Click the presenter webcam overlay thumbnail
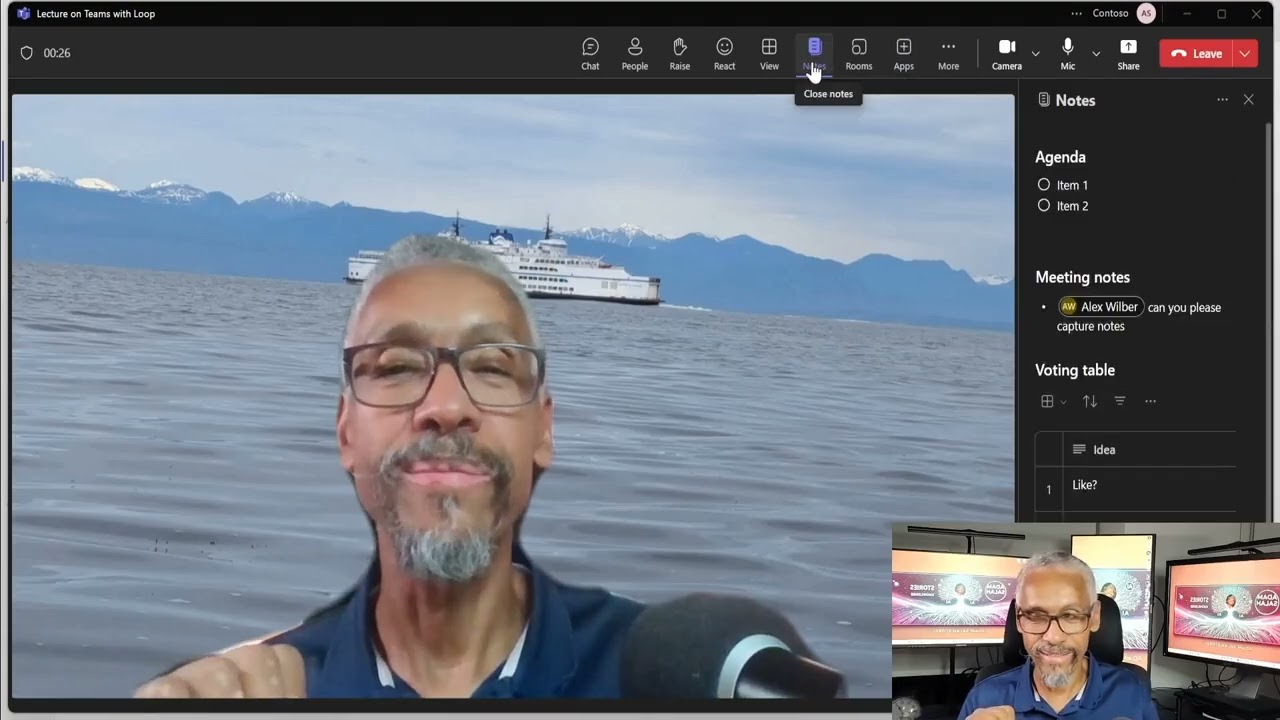1280x720 pixels. pos(1085,621)
